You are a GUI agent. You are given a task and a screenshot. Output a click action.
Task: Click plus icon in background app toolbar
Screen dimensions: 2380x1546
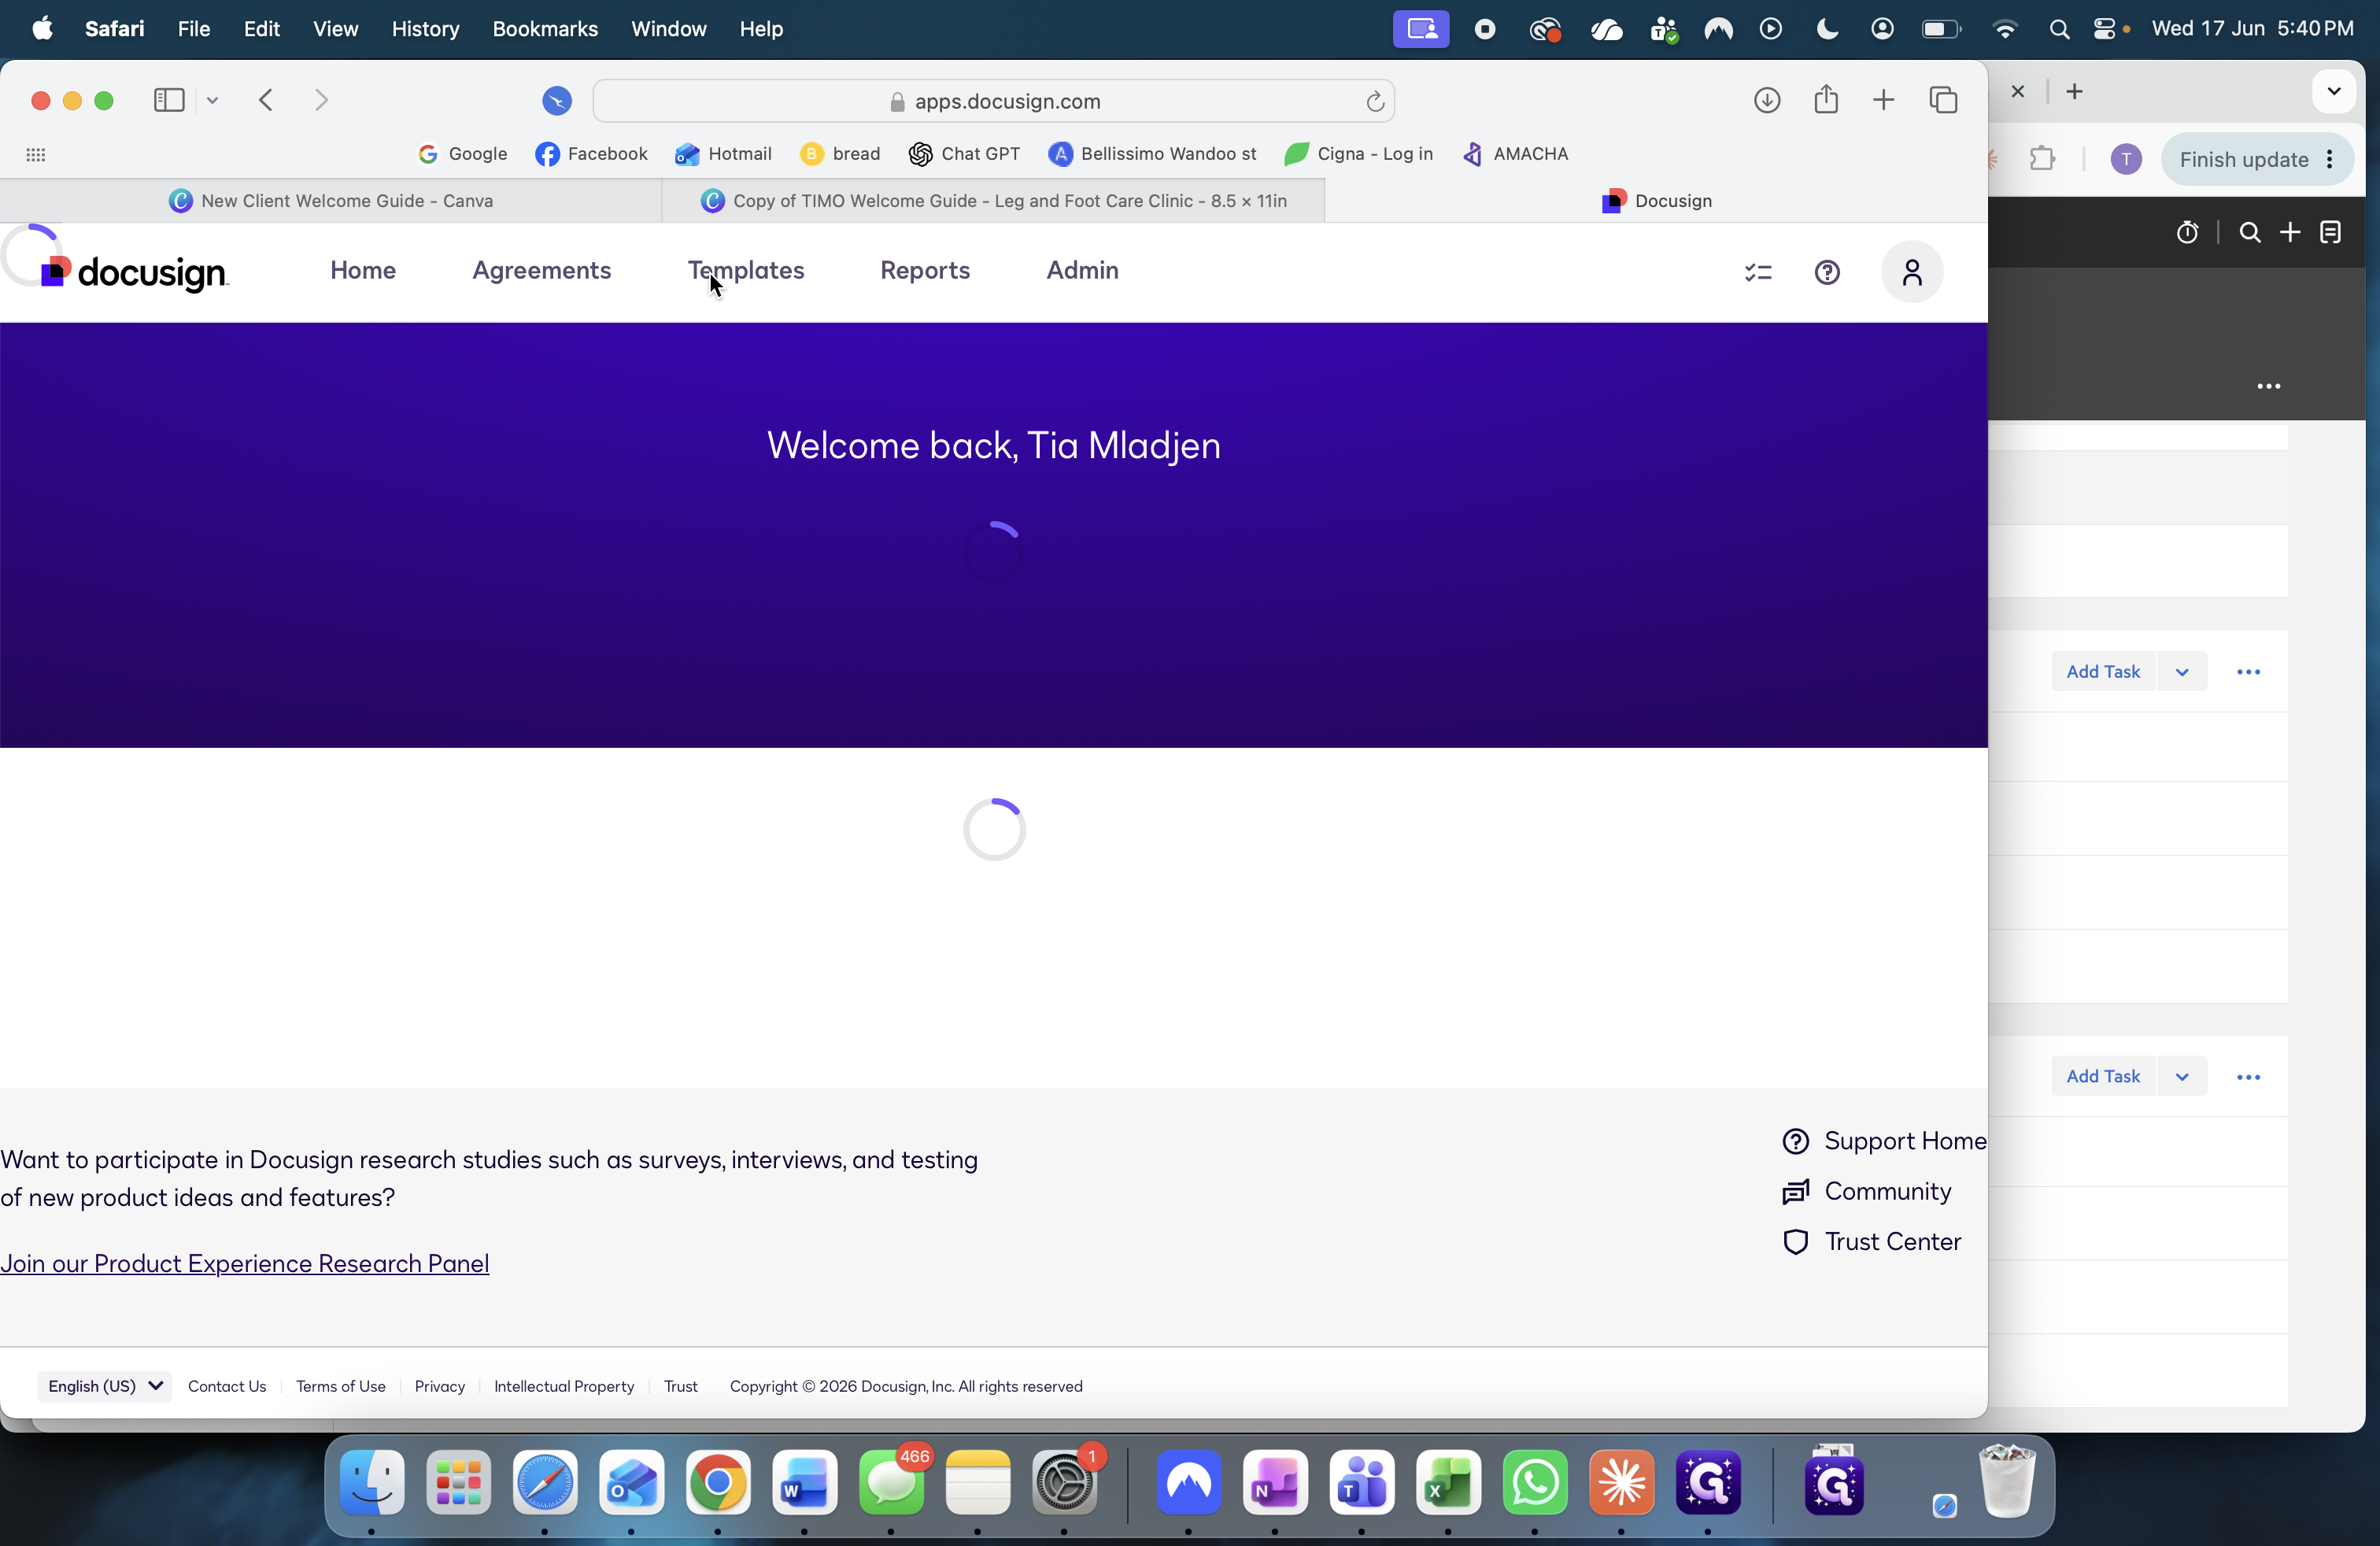click(x=2290, y=233)
